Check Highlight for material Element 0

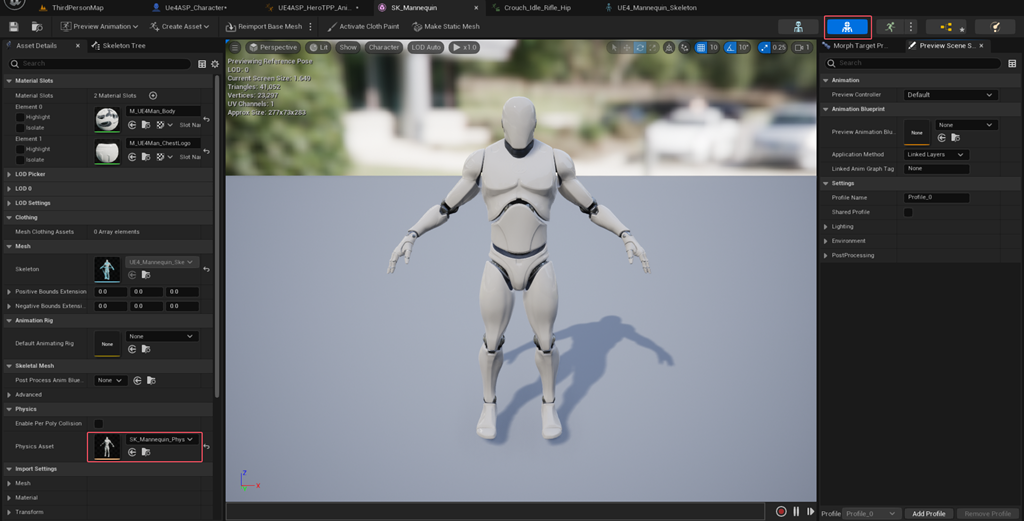point(20,118)
